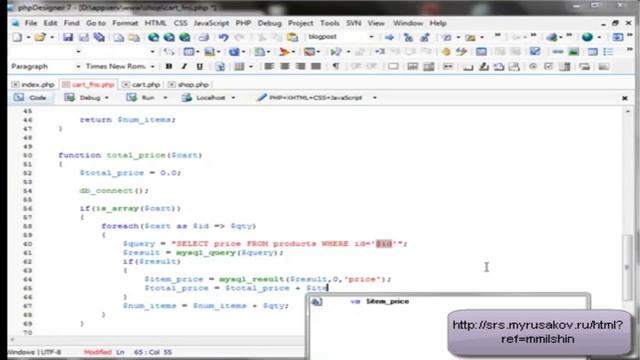Click the radio button form icon in third toolbar
This screenshot has height=360, width=640.
(x=533, y=66)
